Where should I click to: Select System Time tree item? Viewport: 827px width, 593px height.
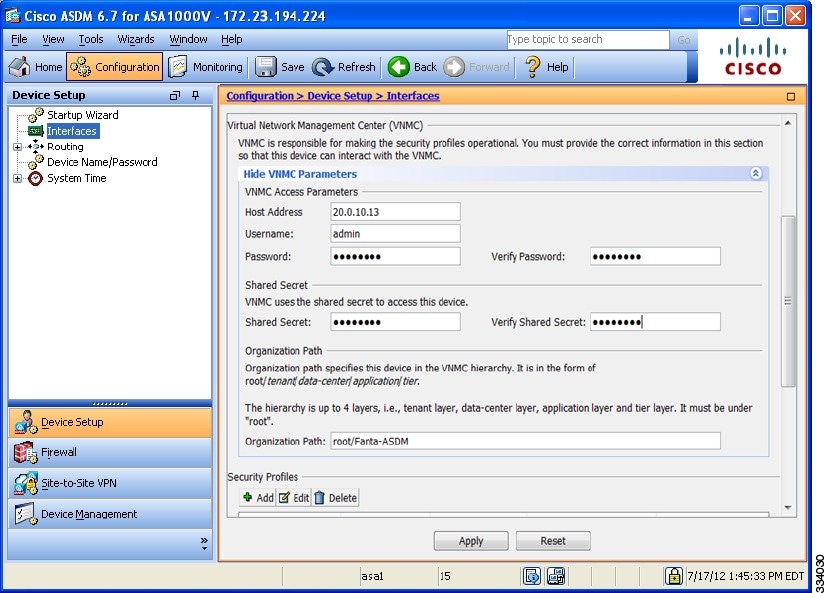click(76, 178)
